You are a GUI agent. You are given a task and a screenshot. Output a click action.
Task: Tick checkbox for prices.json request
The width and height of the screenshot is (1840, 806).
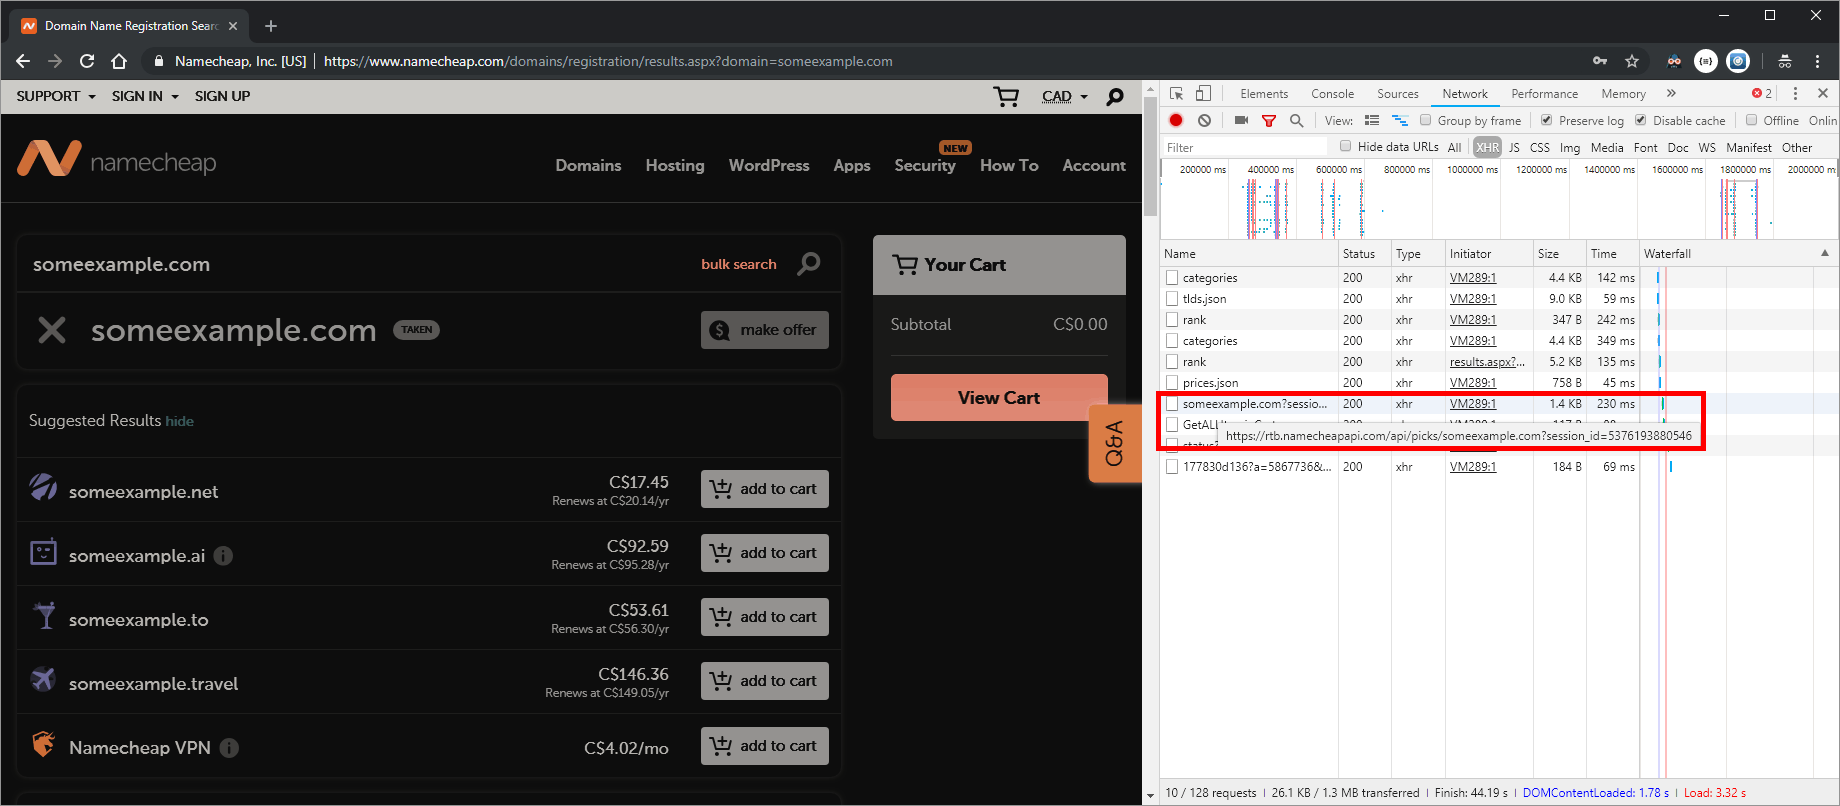point(1172,383)
